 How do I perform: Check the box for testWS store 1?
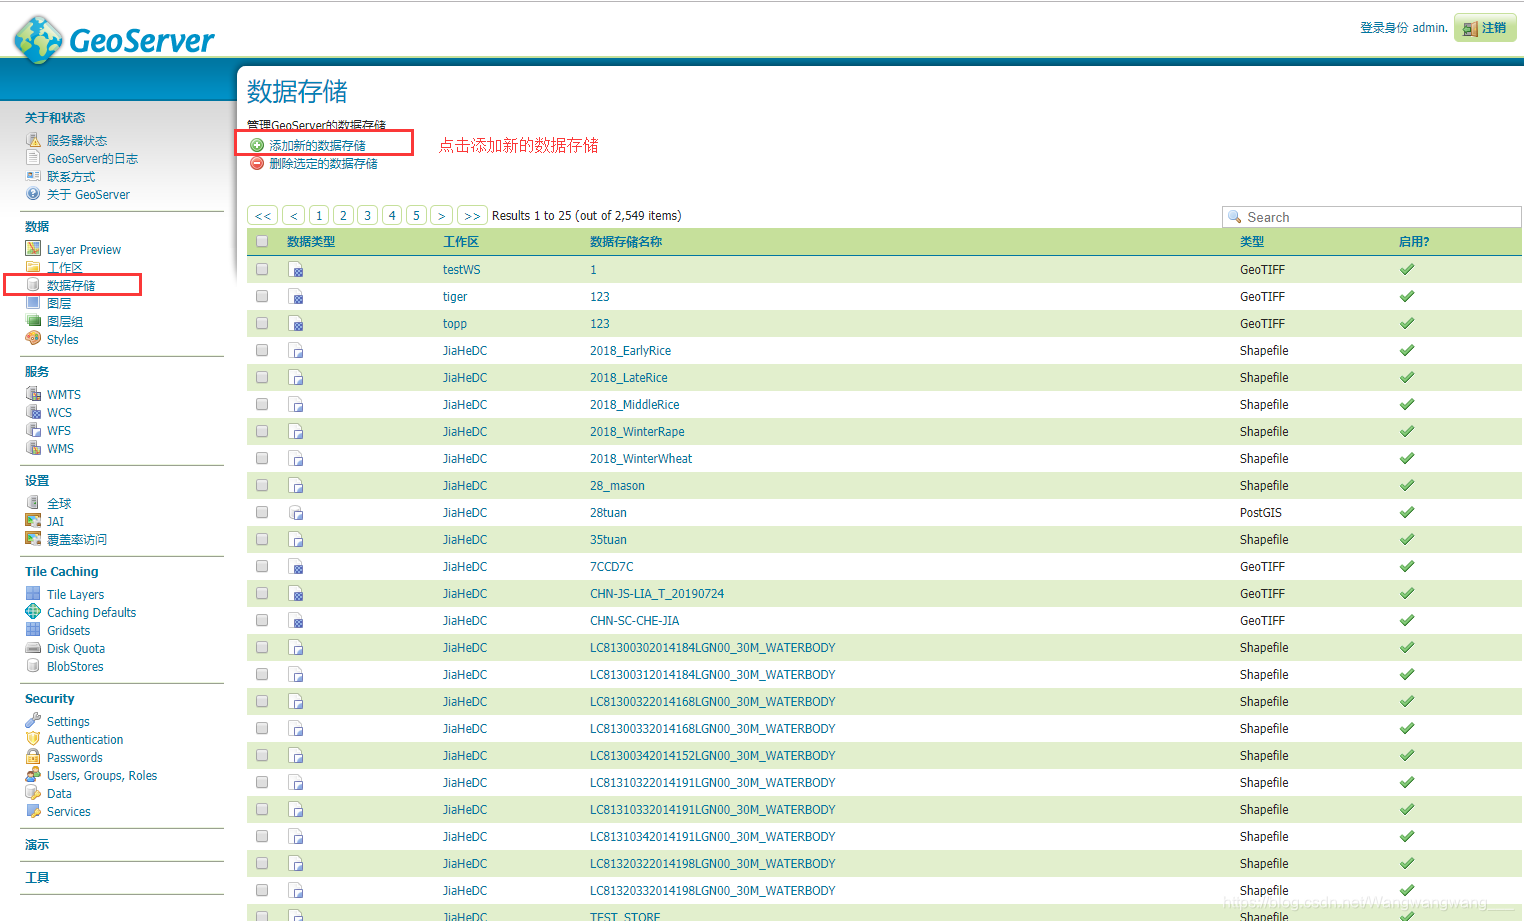point(262,269)
